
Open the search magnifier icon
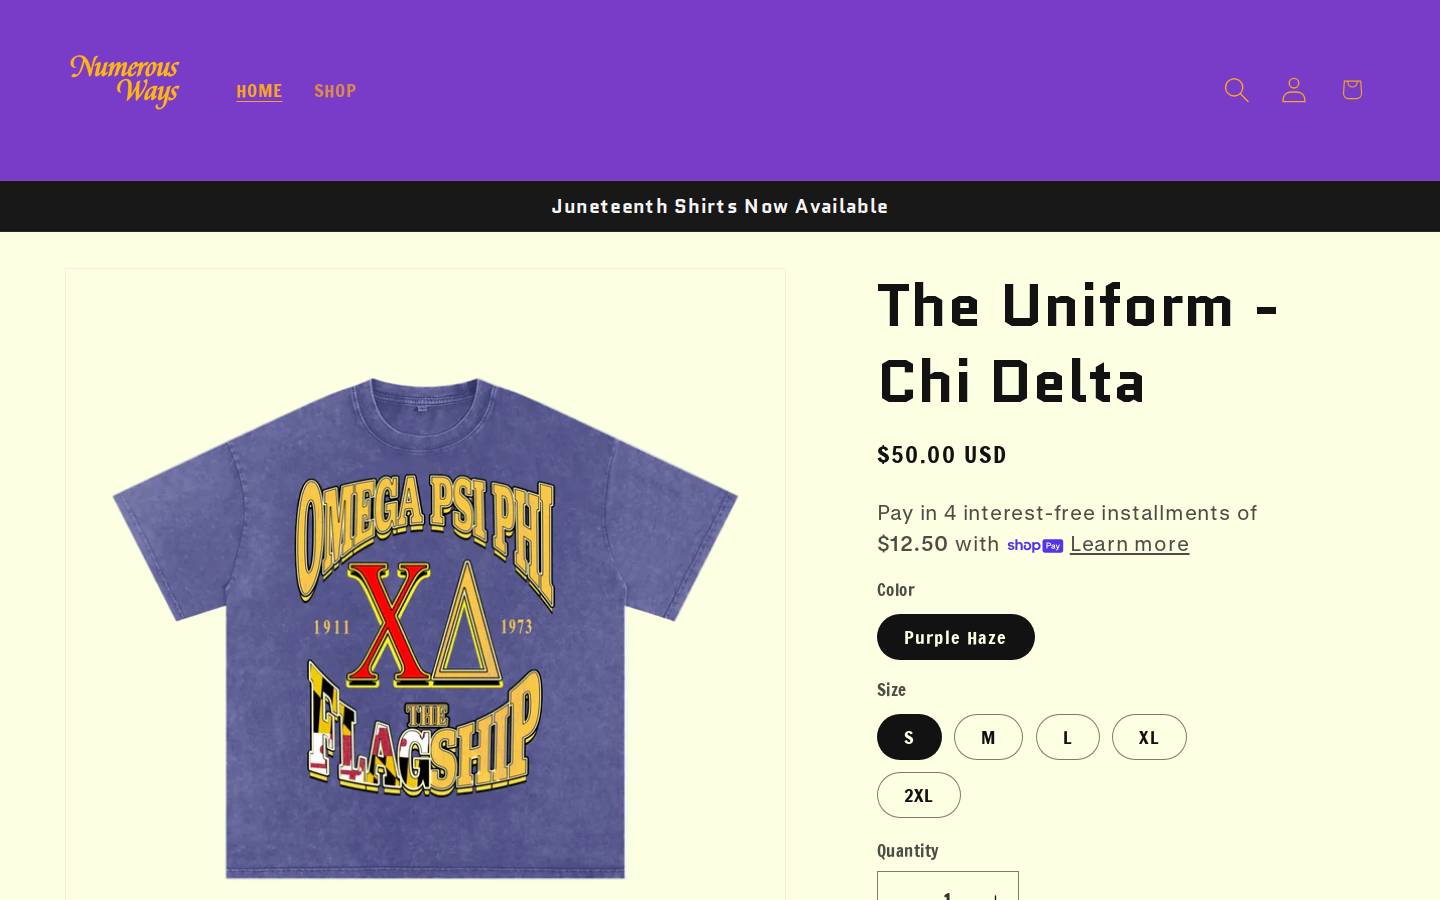(x=1236, y=90)
